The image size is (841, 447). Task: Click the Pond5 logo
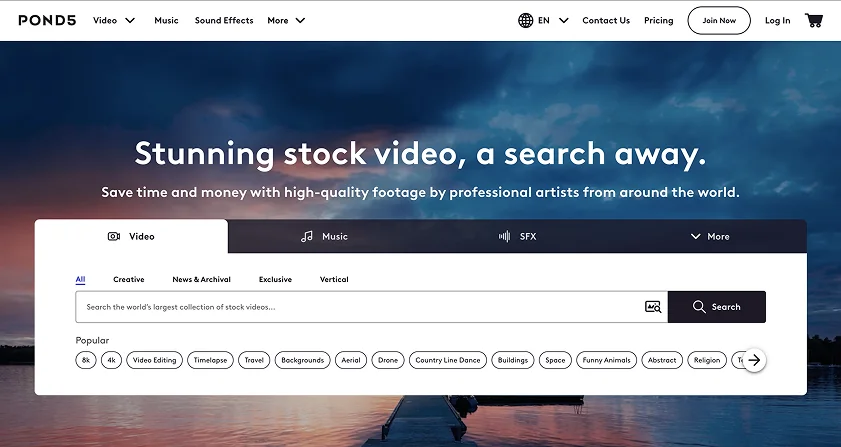click(x=47, y=20)
